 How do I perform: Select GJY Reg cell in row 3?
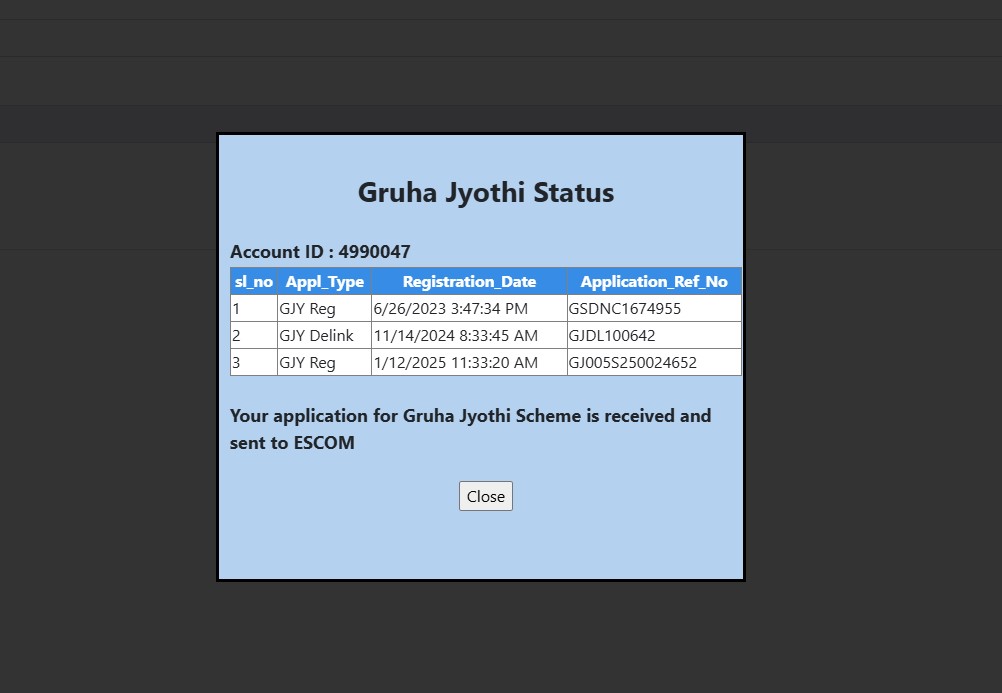(324, 362)
